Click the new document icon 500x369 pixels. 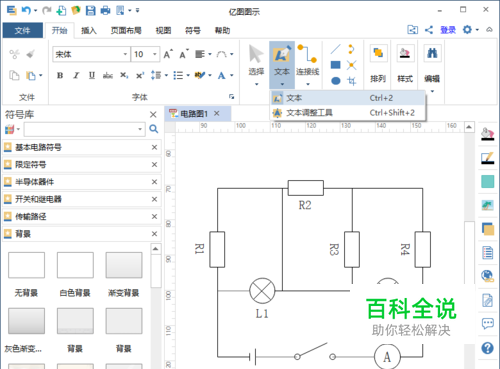[x=61, y=10]
